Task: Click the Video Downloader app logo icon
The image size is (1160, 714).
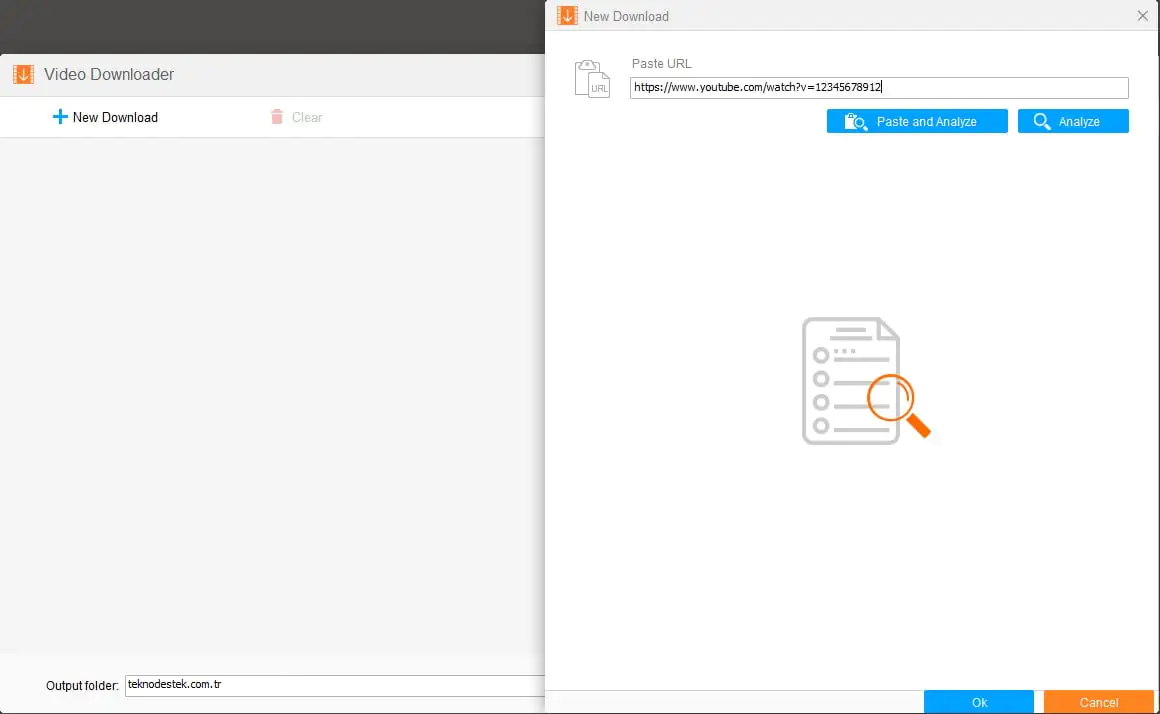Action: pyautogui.click(x=24, y=74)
